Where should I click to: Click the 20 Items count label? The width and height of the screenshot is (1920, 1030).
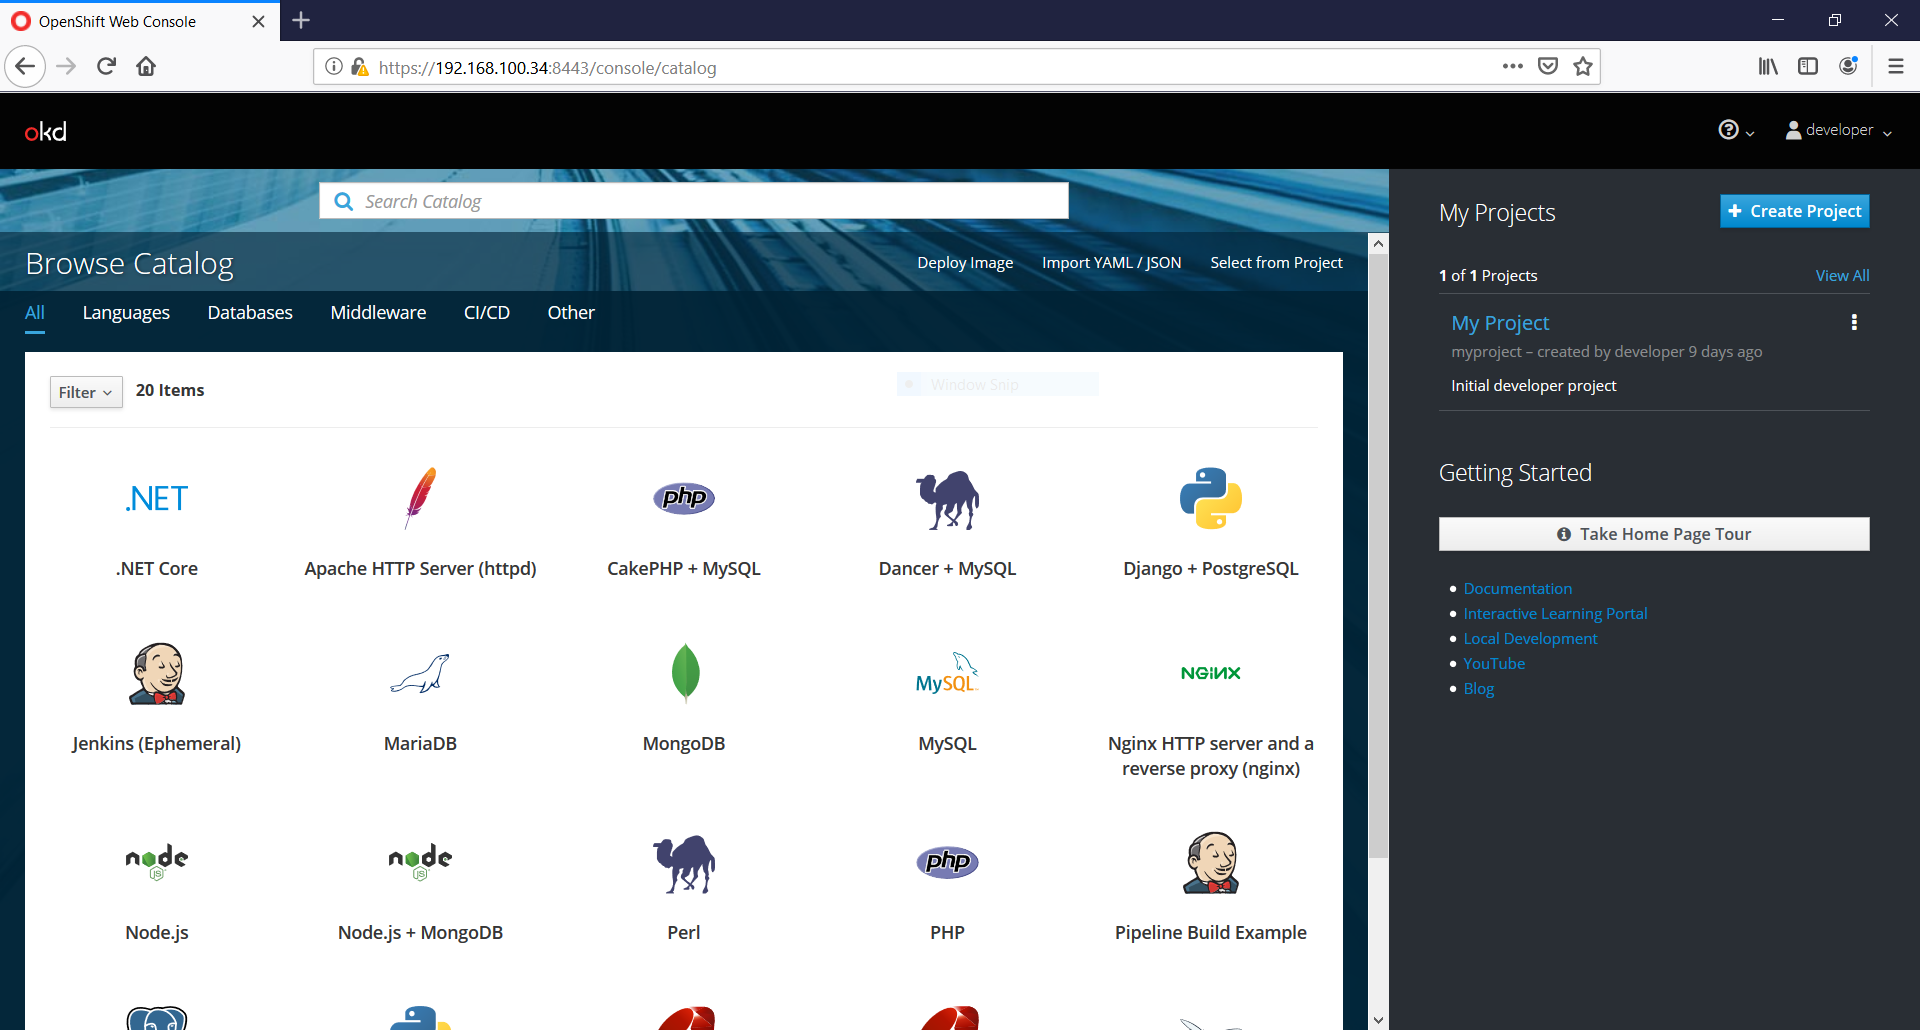[x=170, y=391]
